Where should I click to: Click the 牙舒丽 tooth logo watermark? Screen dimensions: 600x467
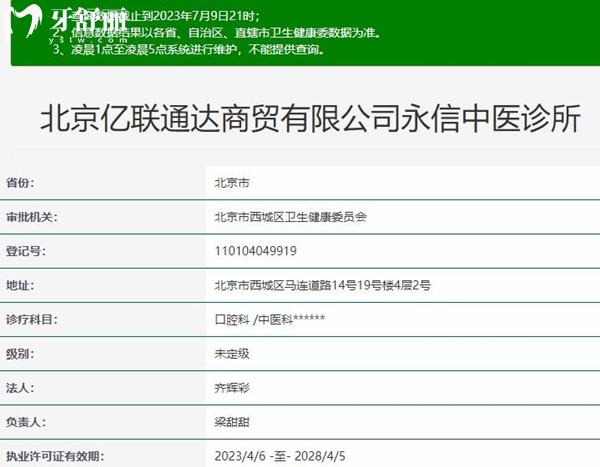(60, 20)
